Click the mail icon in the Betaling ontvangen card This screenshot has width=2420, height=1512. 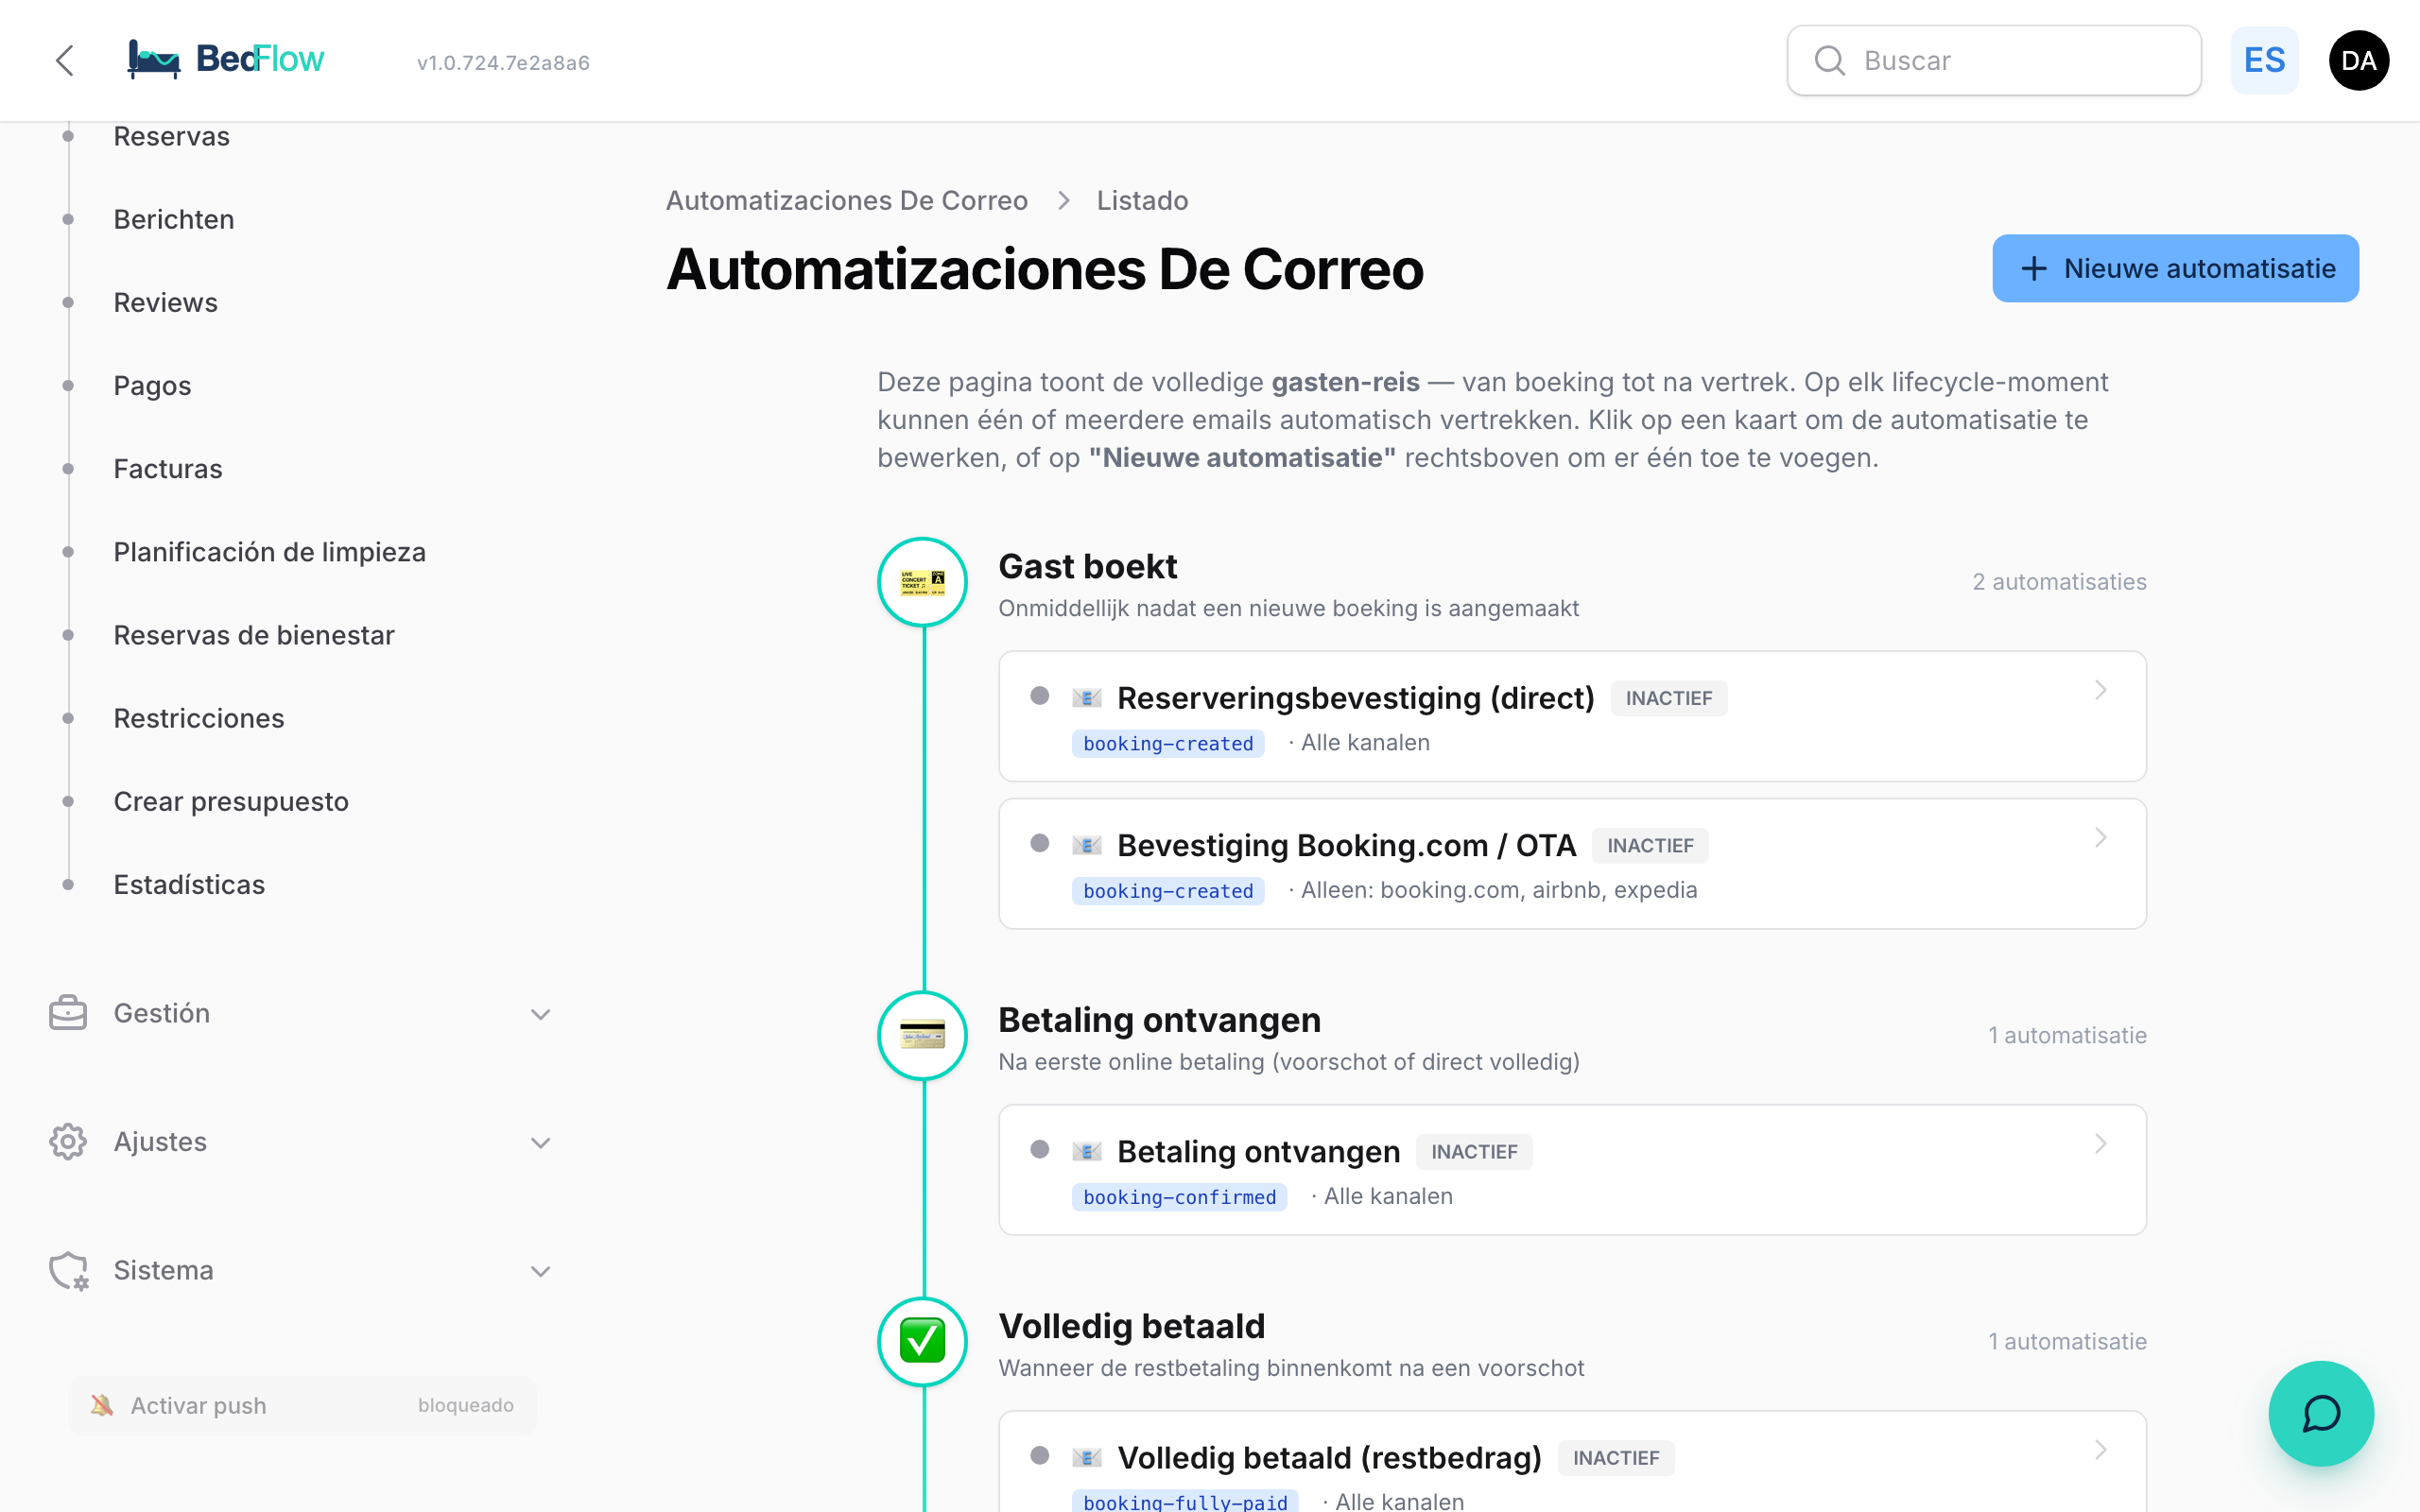[x=1086, y=1151]
